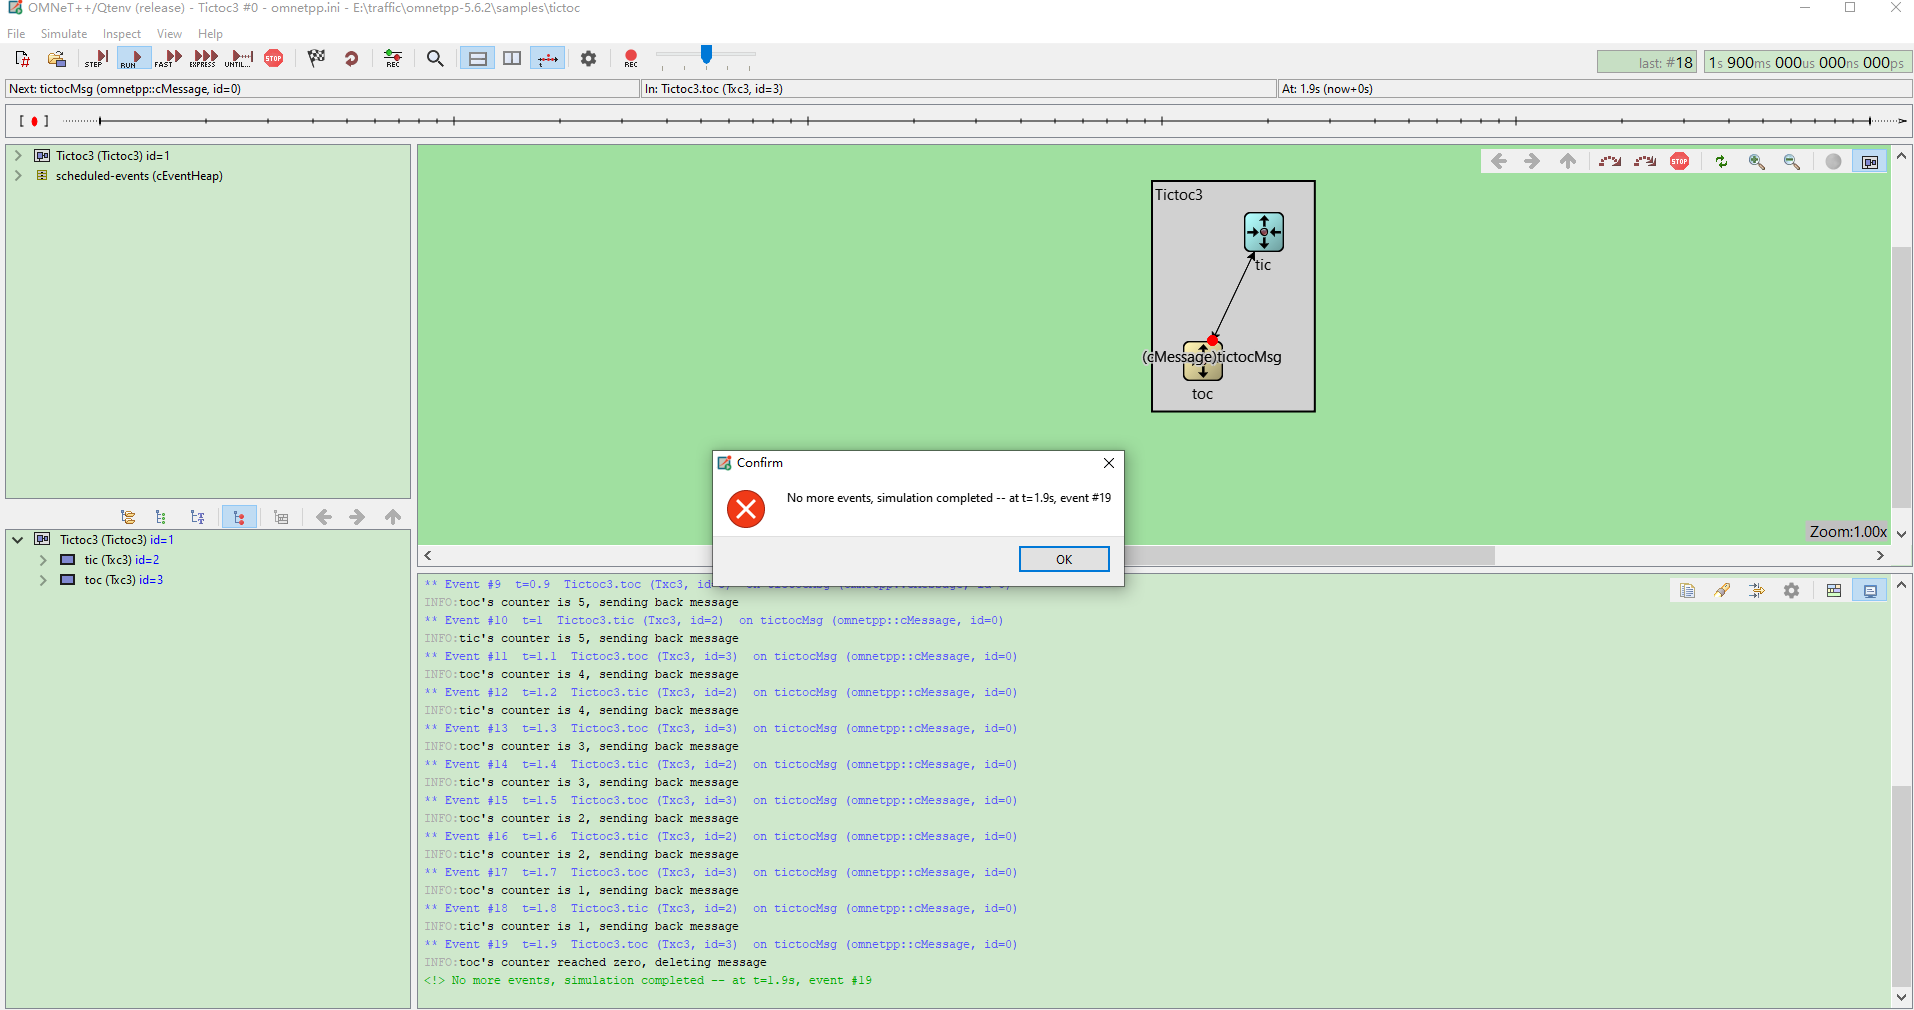Run simulation in EXPRESS mode
Screen dimensions: 1914x1010
pos(204,59)
